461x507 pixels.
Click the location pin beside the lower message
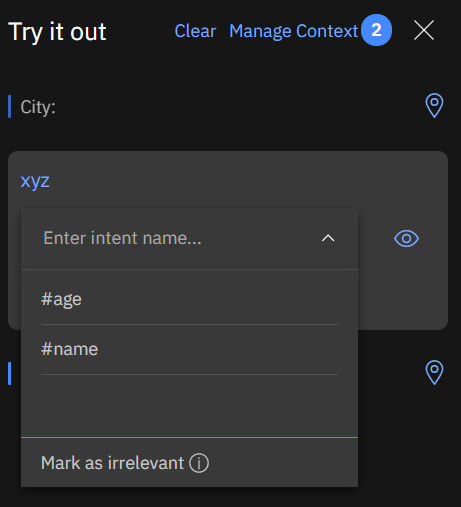[434, 373]
